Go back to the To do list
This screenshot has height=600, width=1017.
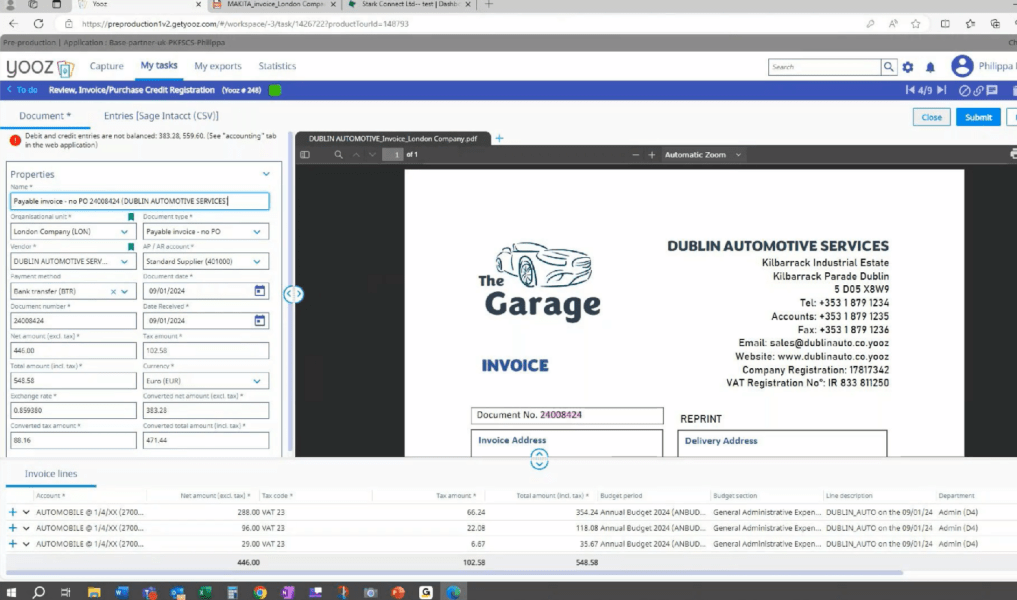click(x=22, y=90)
